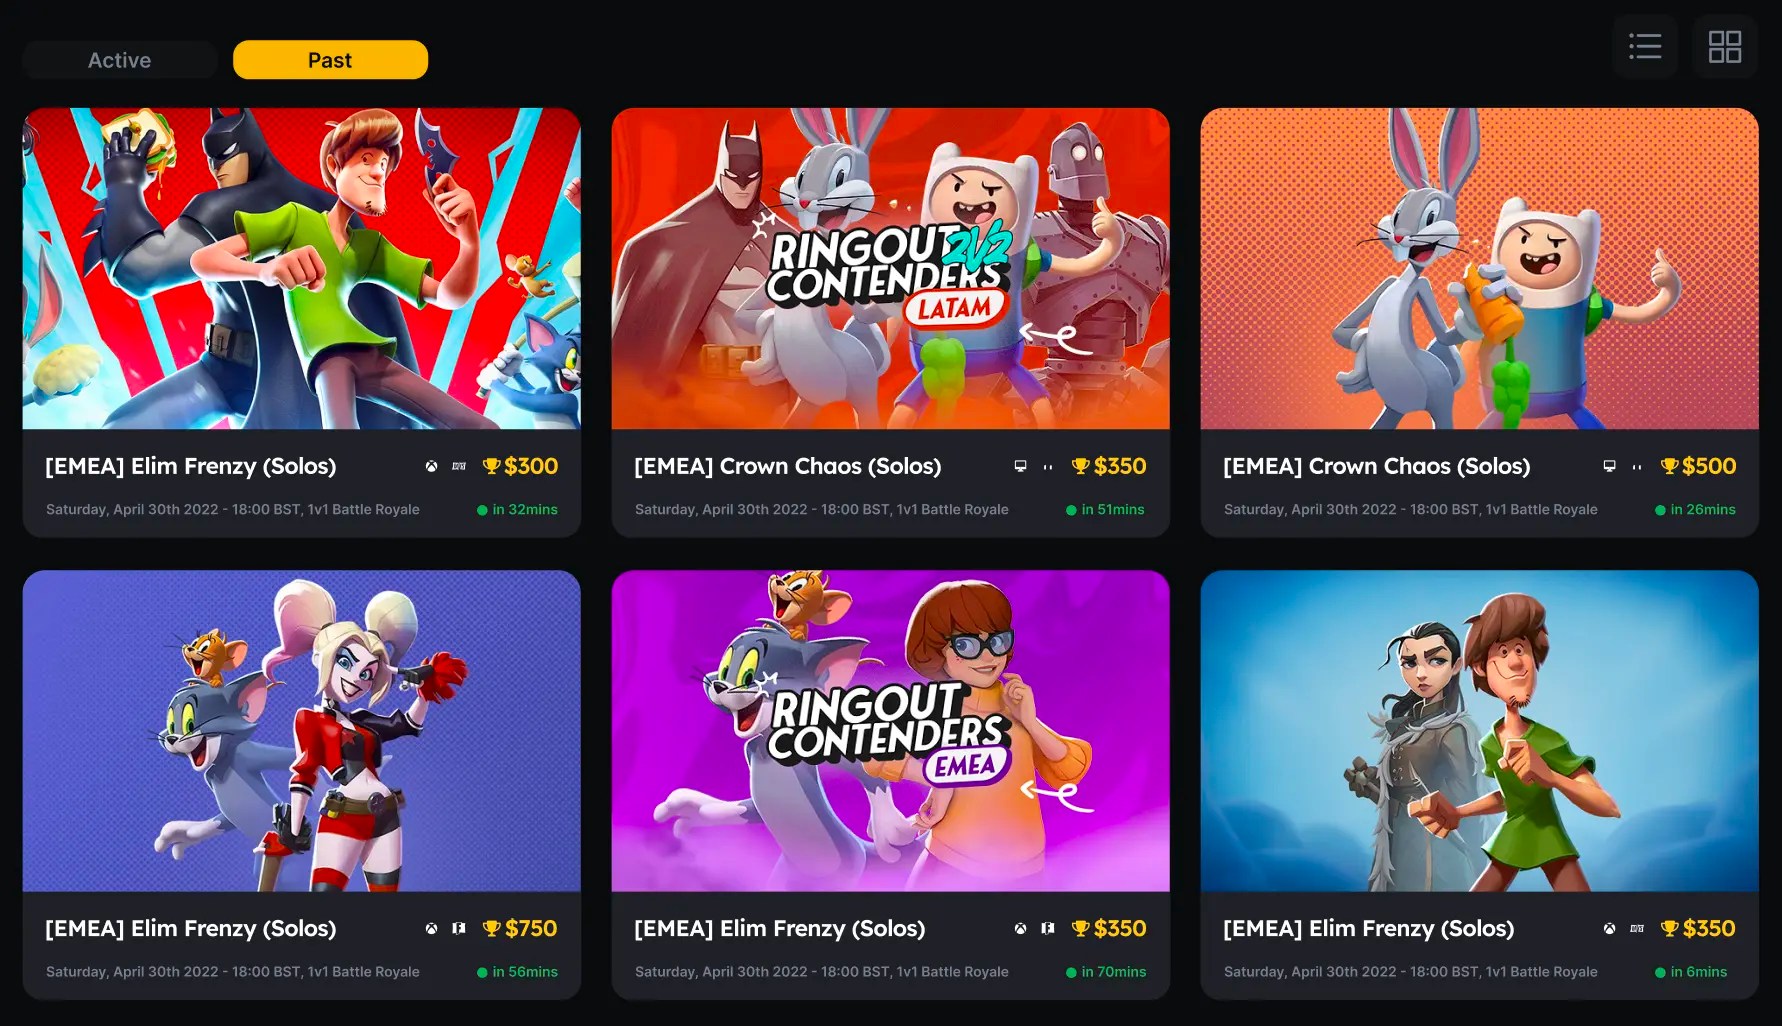The height and width of the screenshot is (1026, 1782).
Task: Click PC monitor icon on $500 Crown Chaos card
Action: (1609, 466)
